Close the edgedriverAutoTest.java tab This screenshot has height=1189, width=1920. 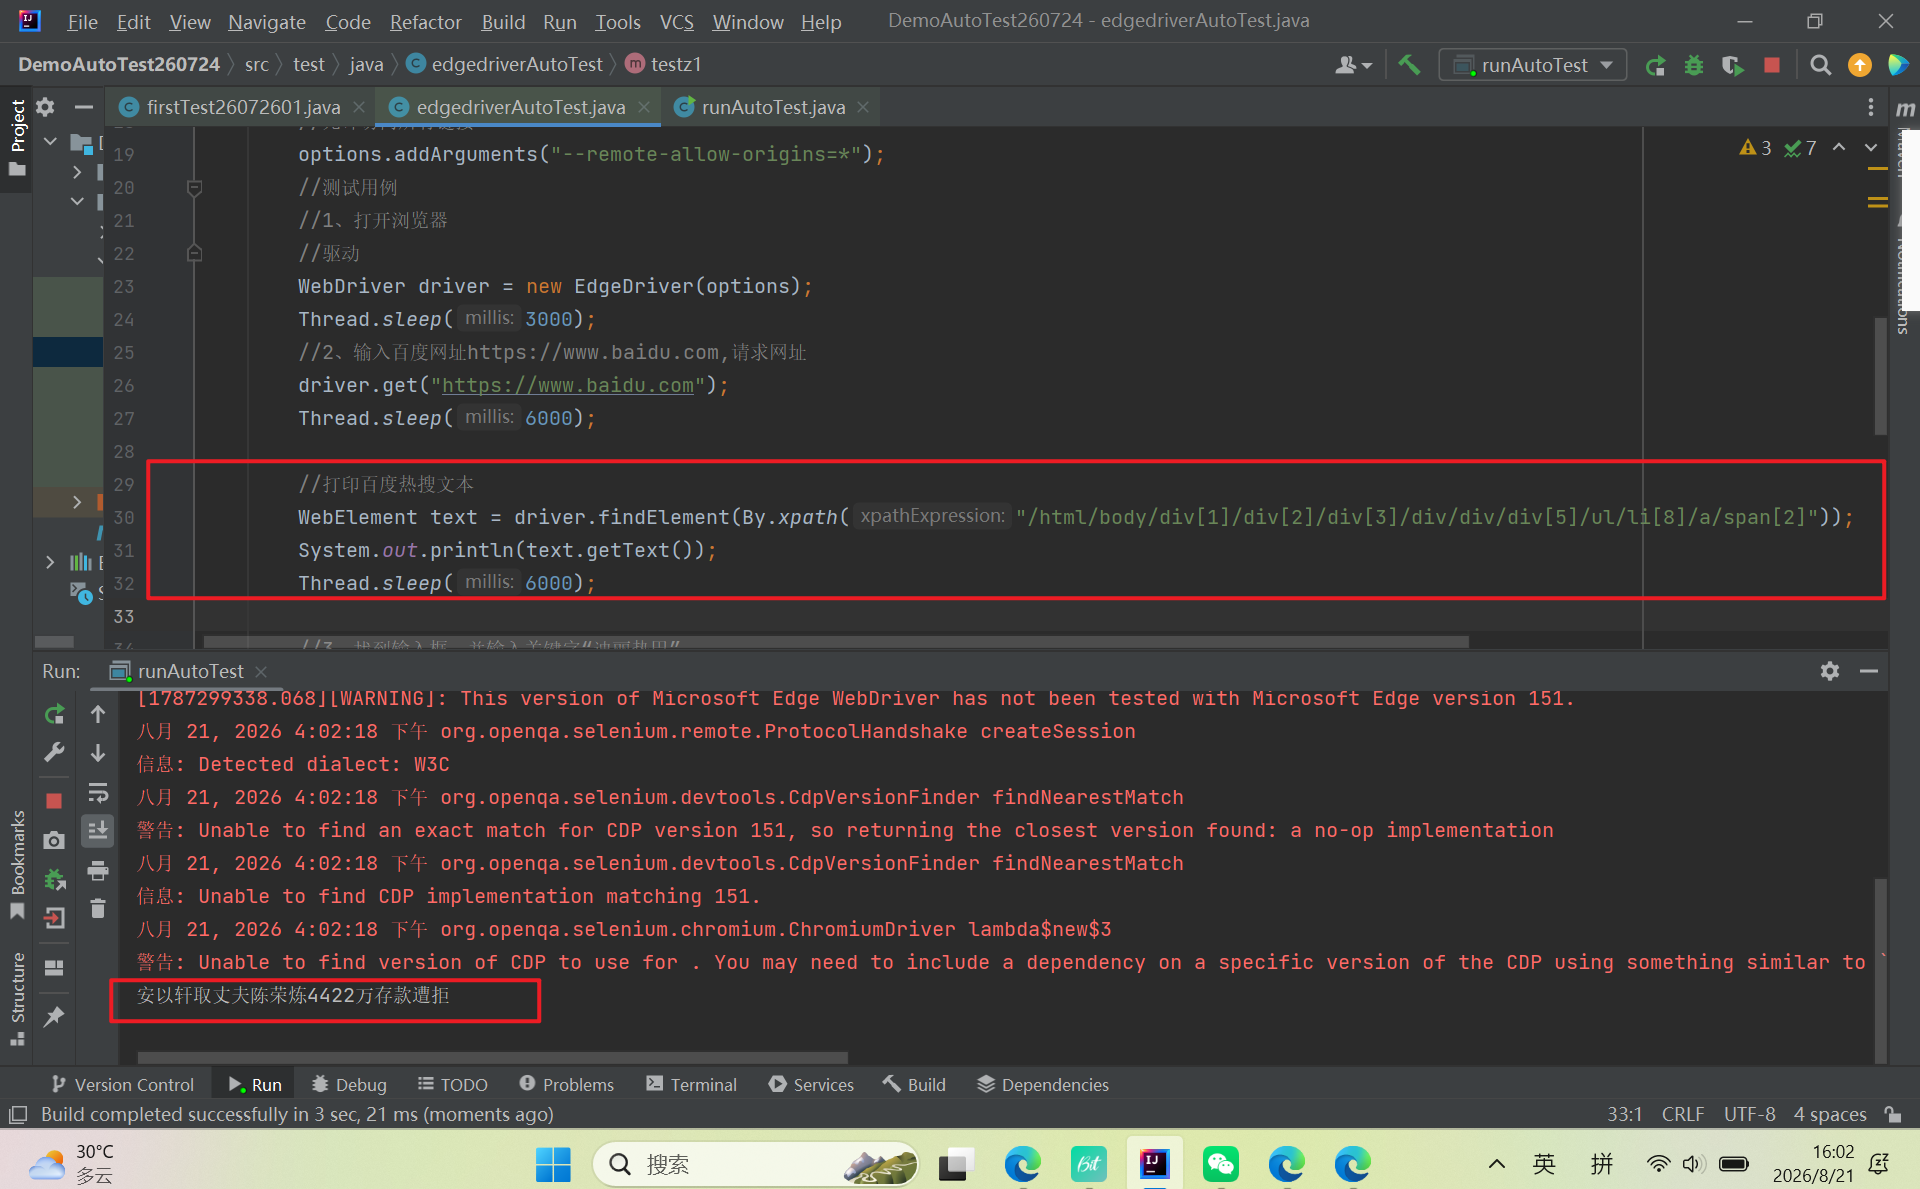644,107
